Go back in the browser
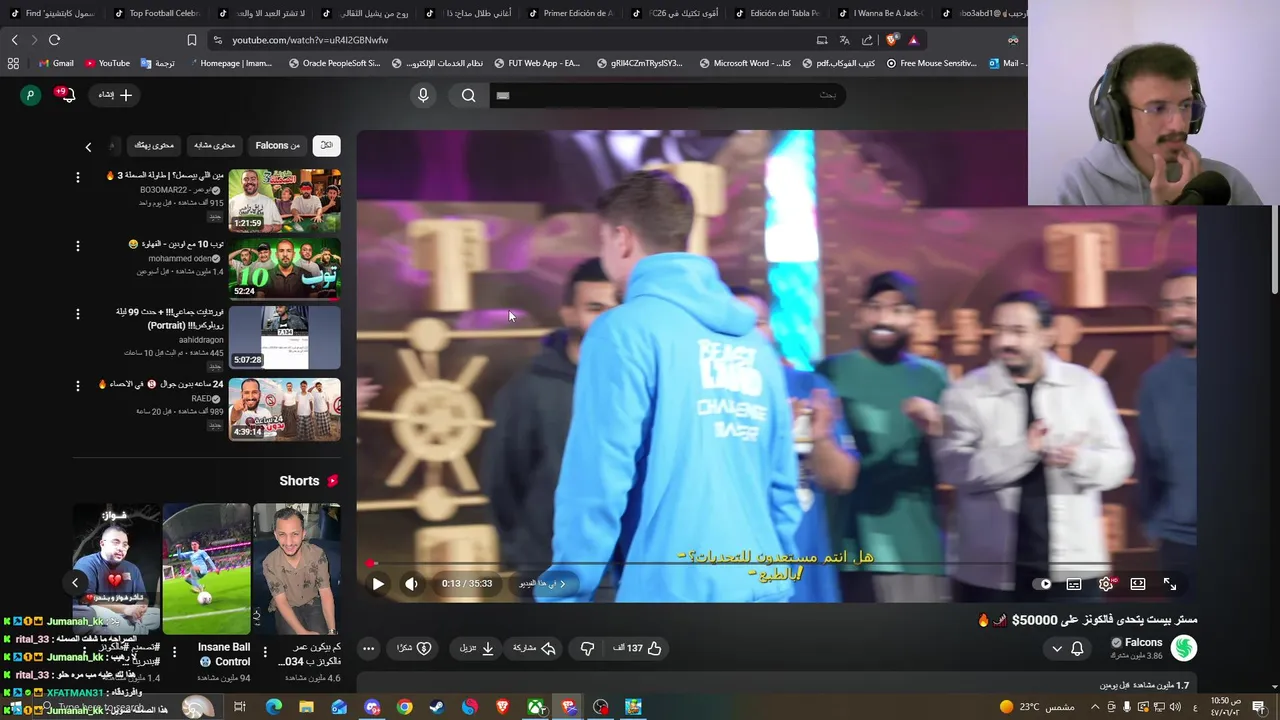1280x720 pixels. (14, 40)
